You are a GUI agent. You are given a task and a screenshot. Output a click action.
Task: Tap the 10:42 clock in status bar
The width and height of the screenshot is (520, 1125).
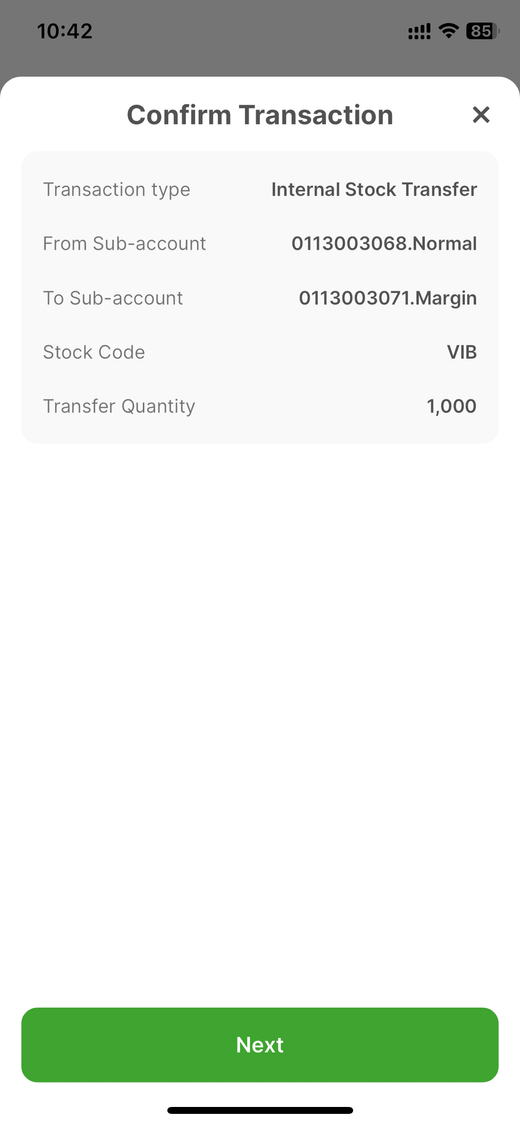tap(65, 32)
